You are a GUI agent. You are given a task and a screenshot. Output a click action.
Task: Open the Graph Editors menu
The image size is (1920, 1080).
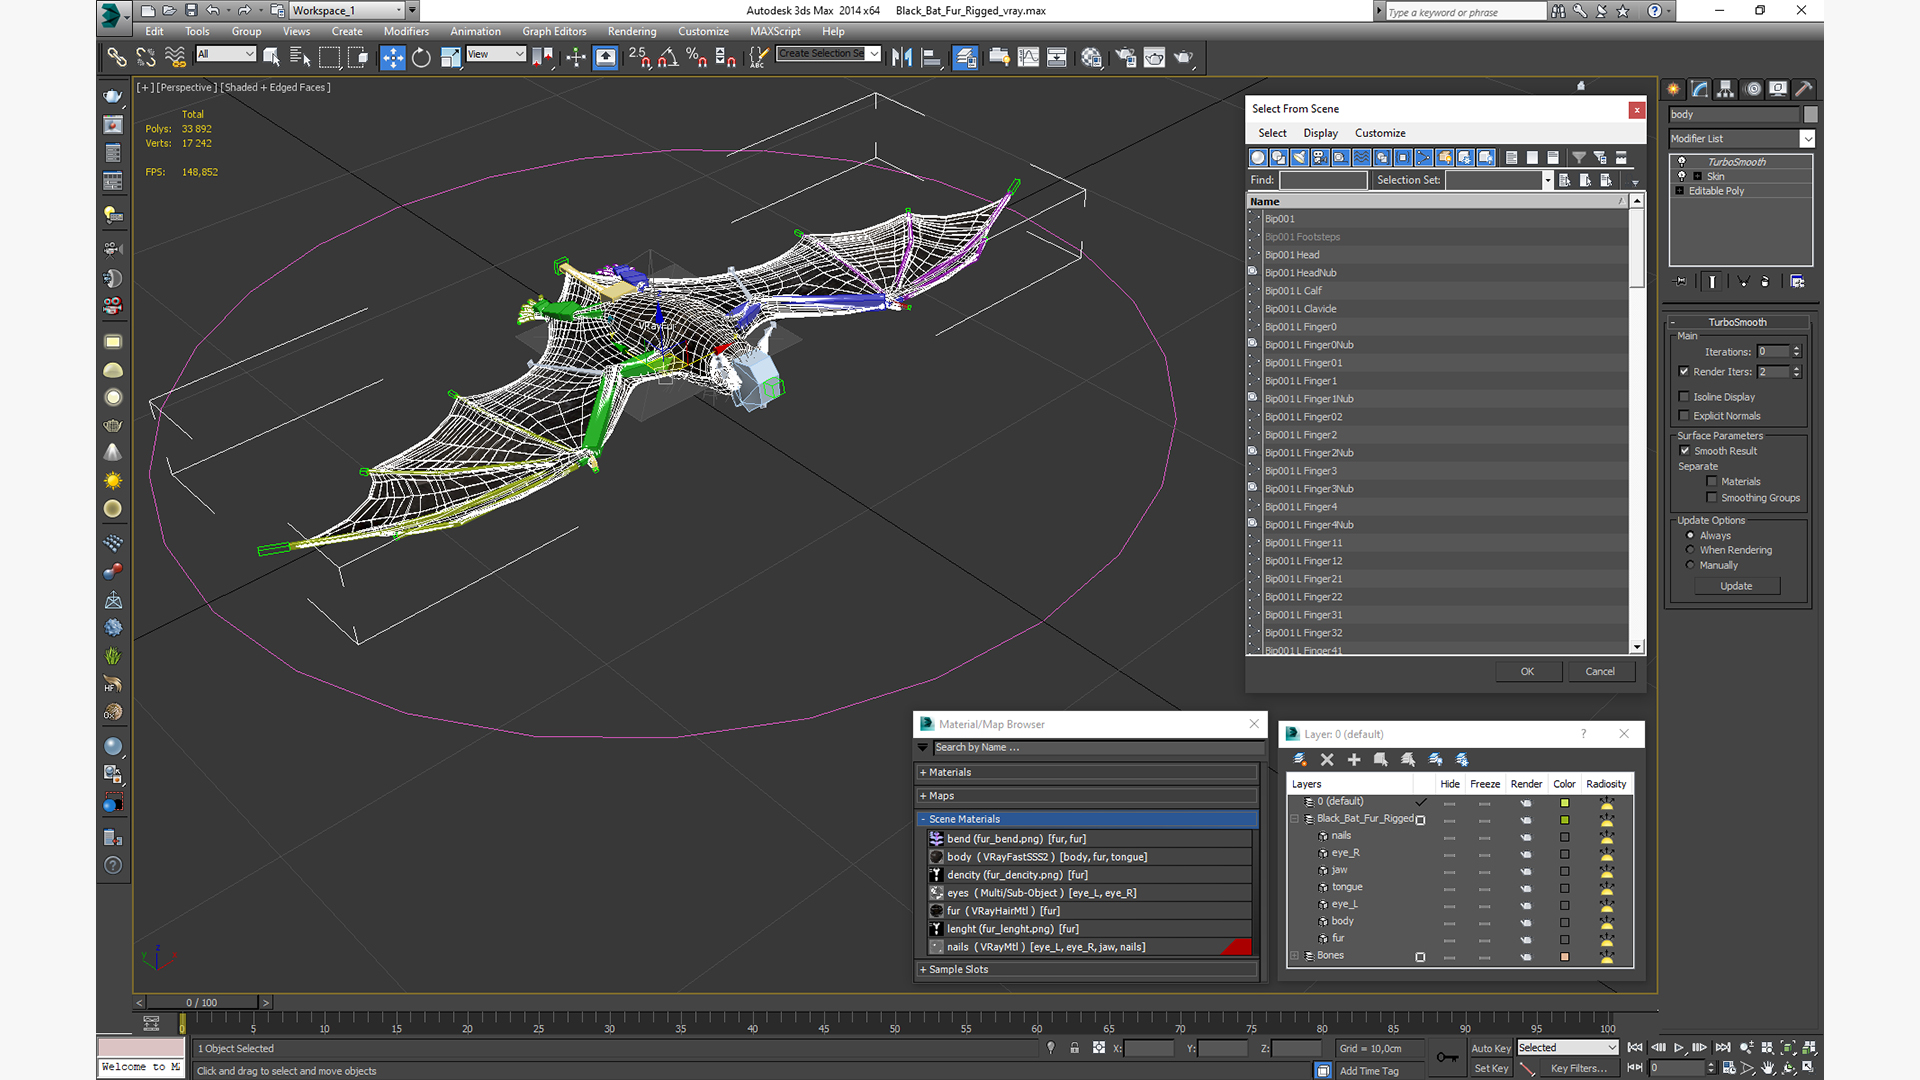pos(554,31)
